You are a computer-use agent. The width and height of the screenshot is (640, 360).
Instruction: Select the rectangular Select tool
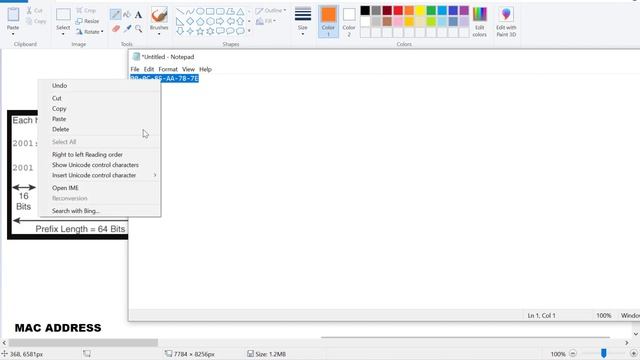[x=63, y=15]
